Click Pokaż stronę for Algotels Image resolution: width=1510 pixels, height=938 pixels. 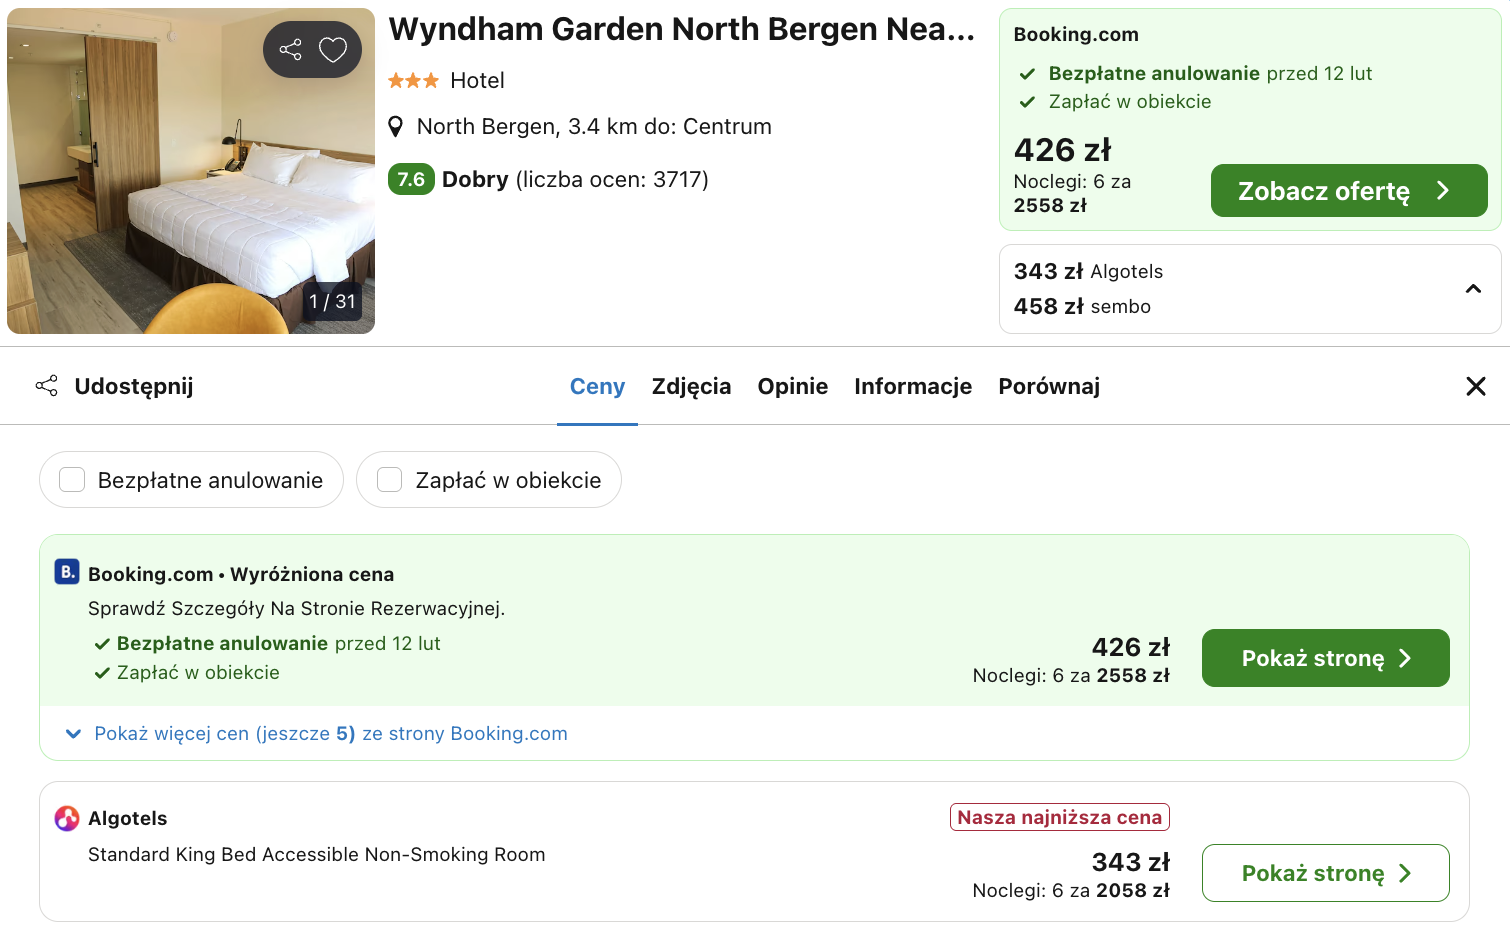pos(1325,873)
